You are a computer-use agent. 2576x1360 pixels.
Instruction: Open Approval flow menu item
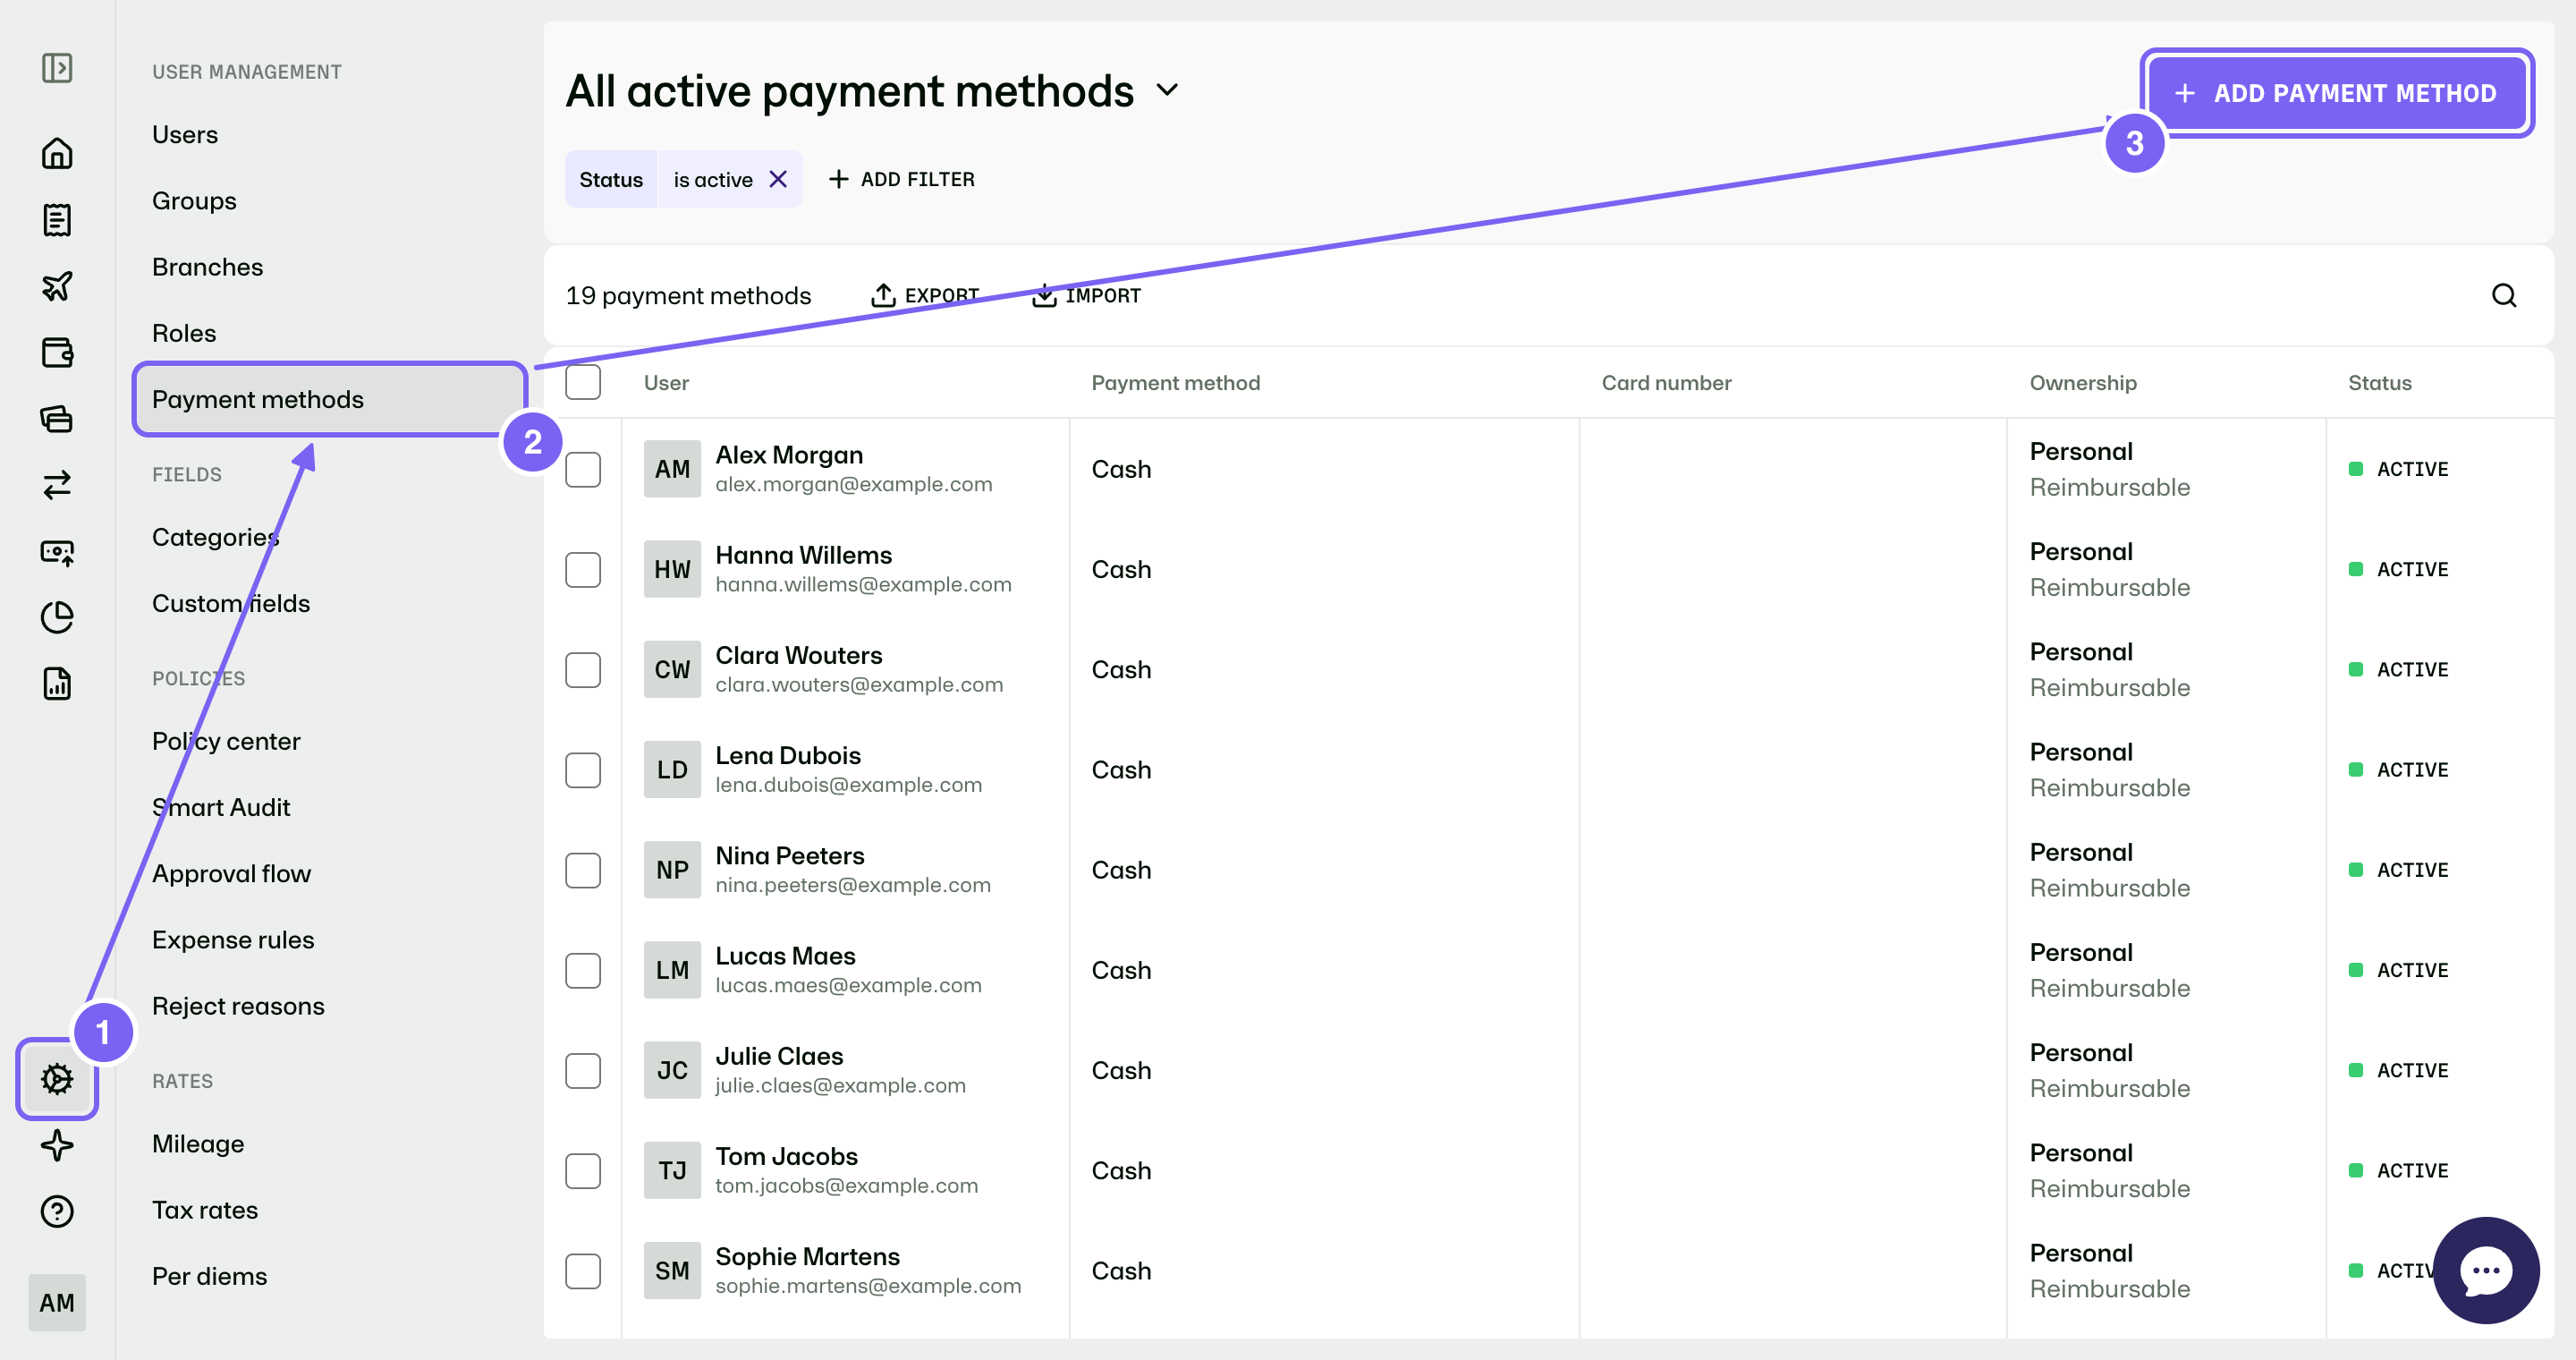231,873
